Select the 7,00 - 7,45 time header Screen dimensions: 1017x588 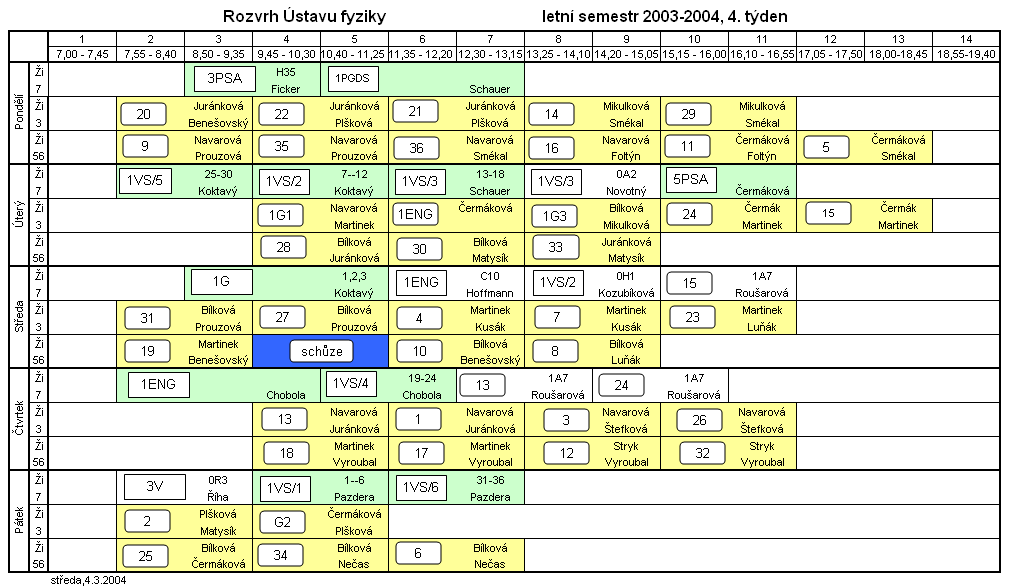82,54
